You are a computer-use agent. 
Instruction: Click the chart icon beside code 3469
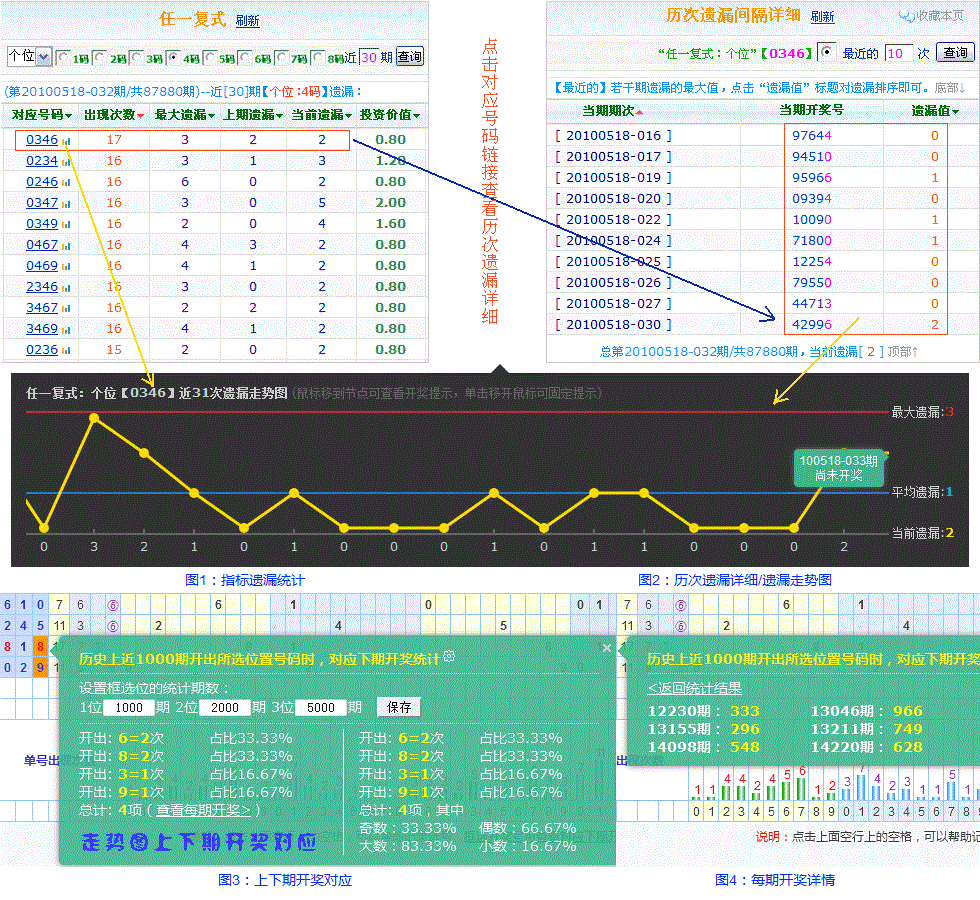click(67, 330)
